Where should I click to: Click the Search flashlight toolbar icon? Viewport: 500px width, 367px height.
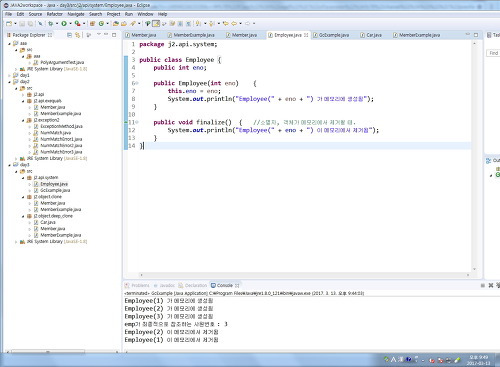133,24
